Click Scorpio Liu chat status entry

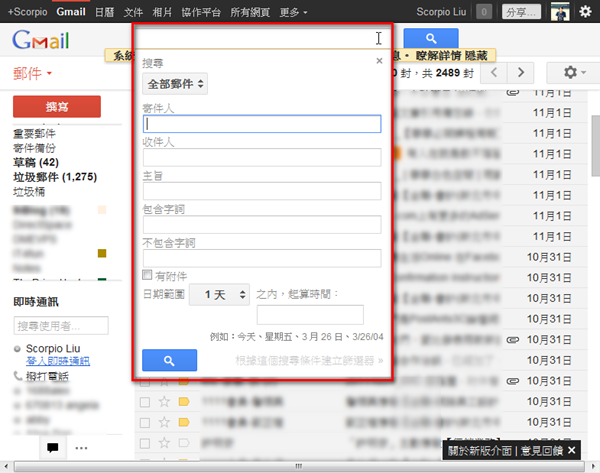(53, 349)
